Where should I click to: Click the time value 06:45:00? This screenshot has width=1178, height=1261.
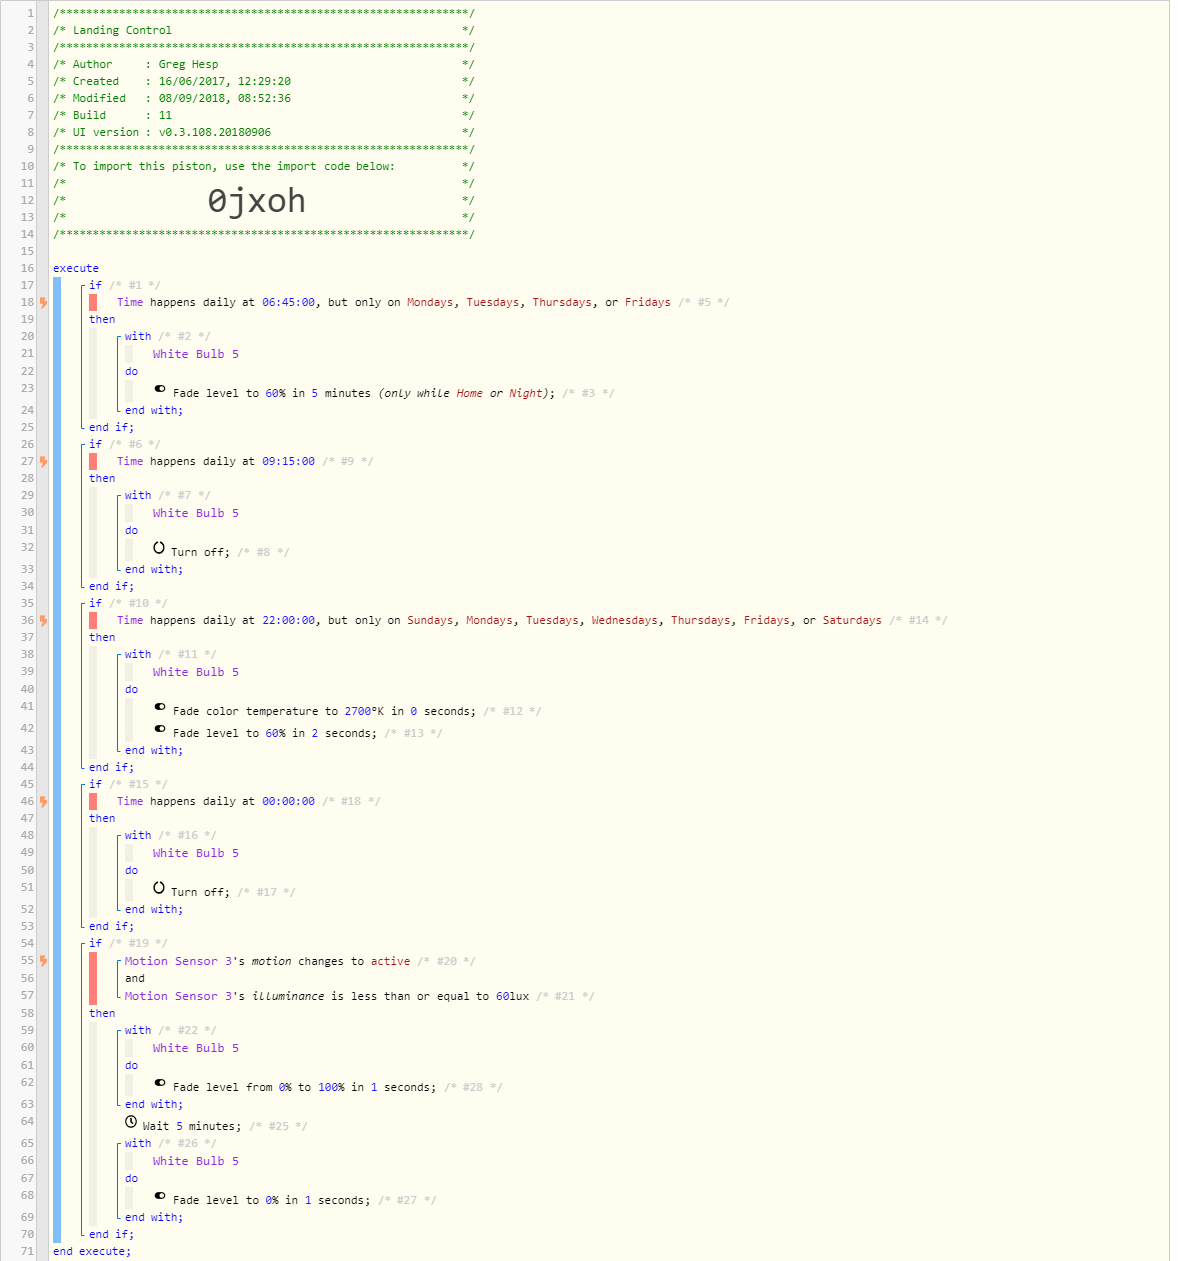tap(288, 302)
